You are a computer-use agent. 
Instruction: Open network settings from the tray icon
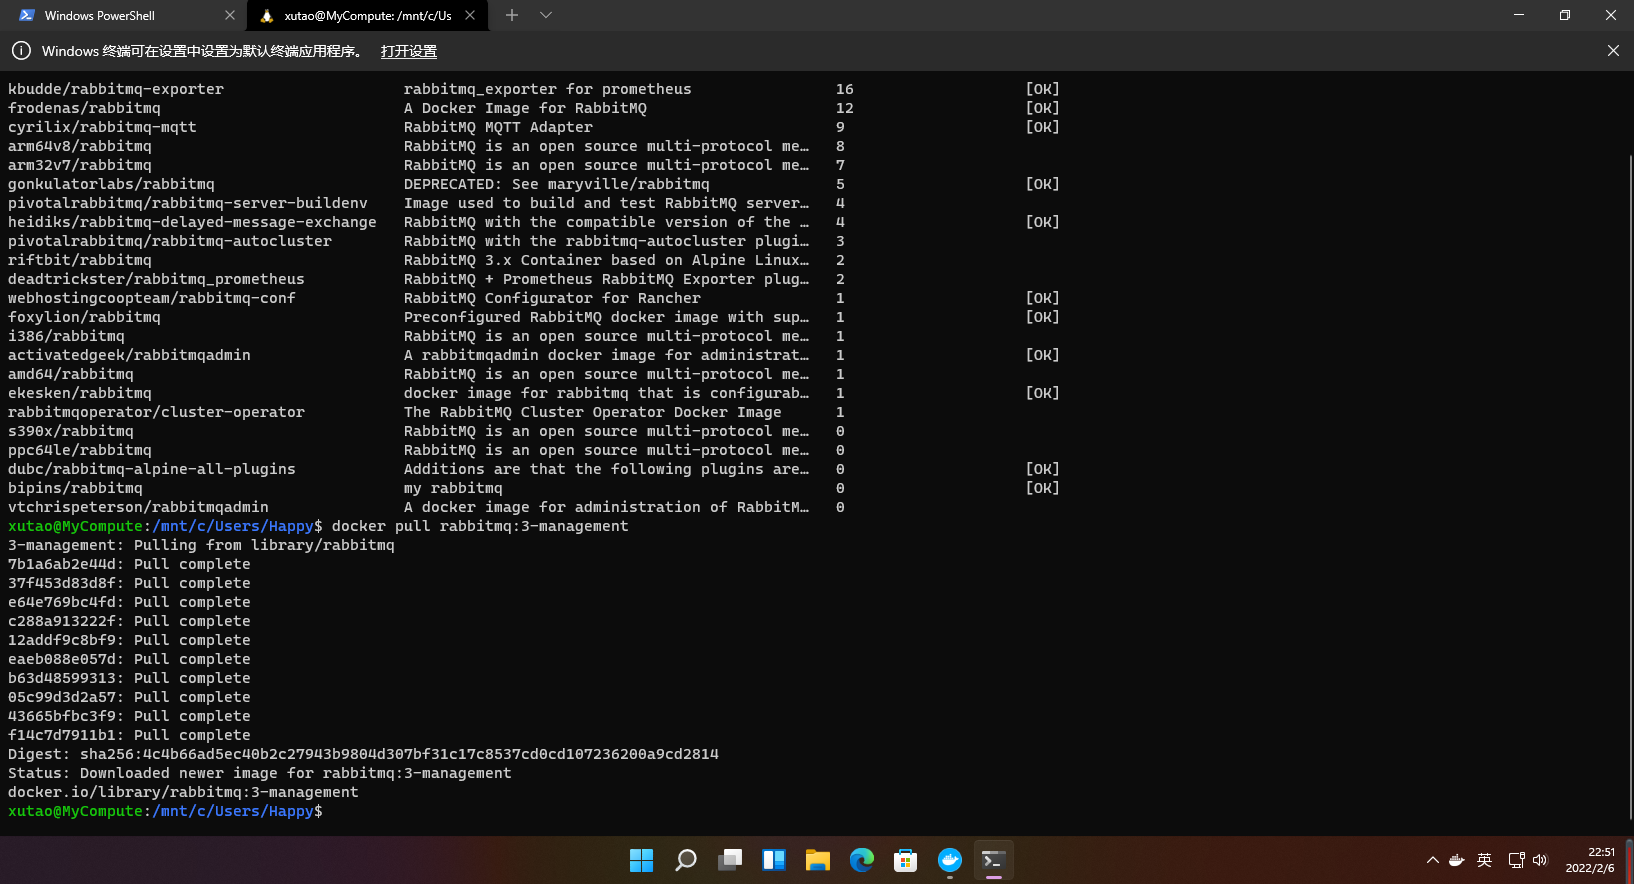coord(1516,860)
